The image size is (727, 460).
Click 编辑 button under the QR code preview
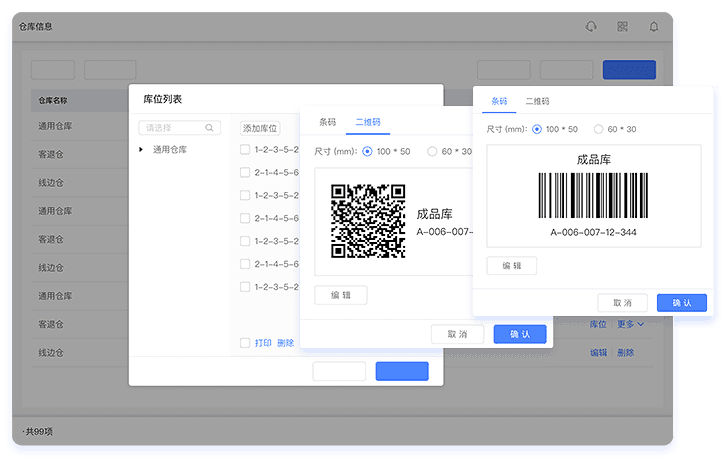click(x=341, y=295)
